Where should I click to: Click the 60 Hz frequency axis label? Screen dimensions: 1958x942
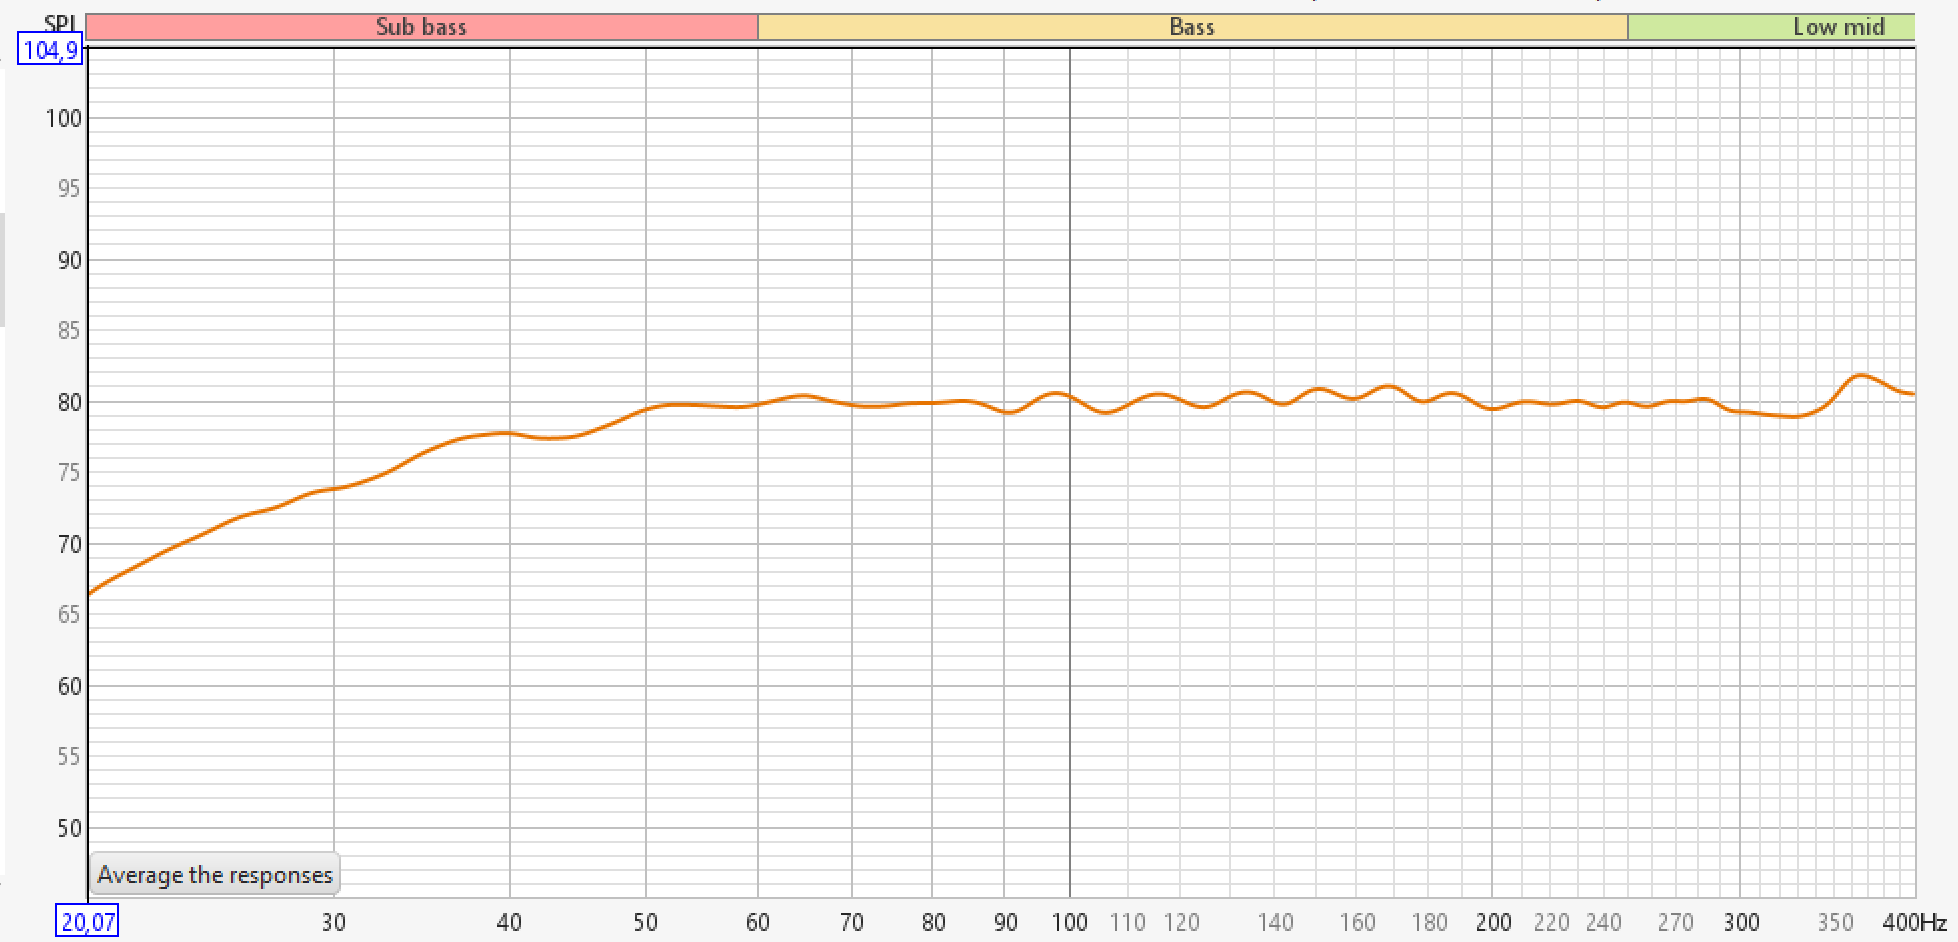tap(758, 922)
